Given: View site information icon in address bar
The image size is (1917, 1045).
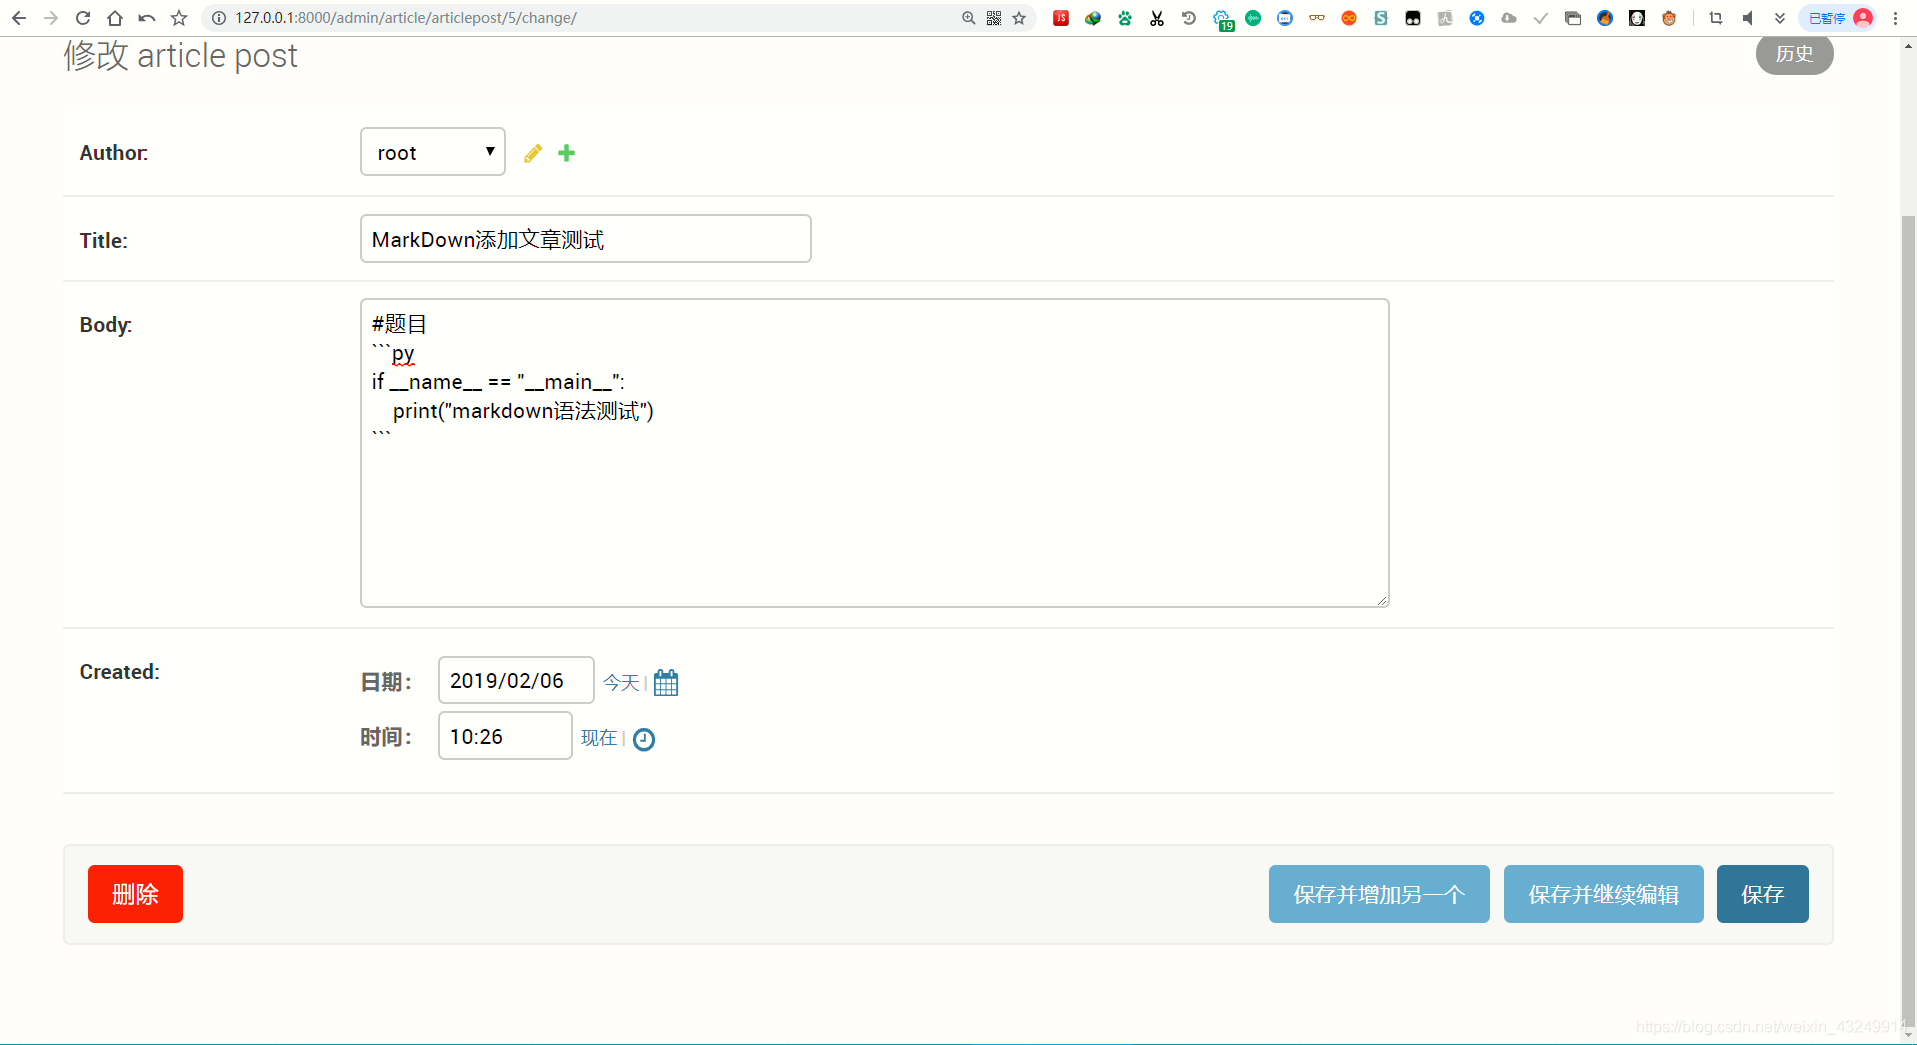Looking at the screenshot, I should 219,18.
